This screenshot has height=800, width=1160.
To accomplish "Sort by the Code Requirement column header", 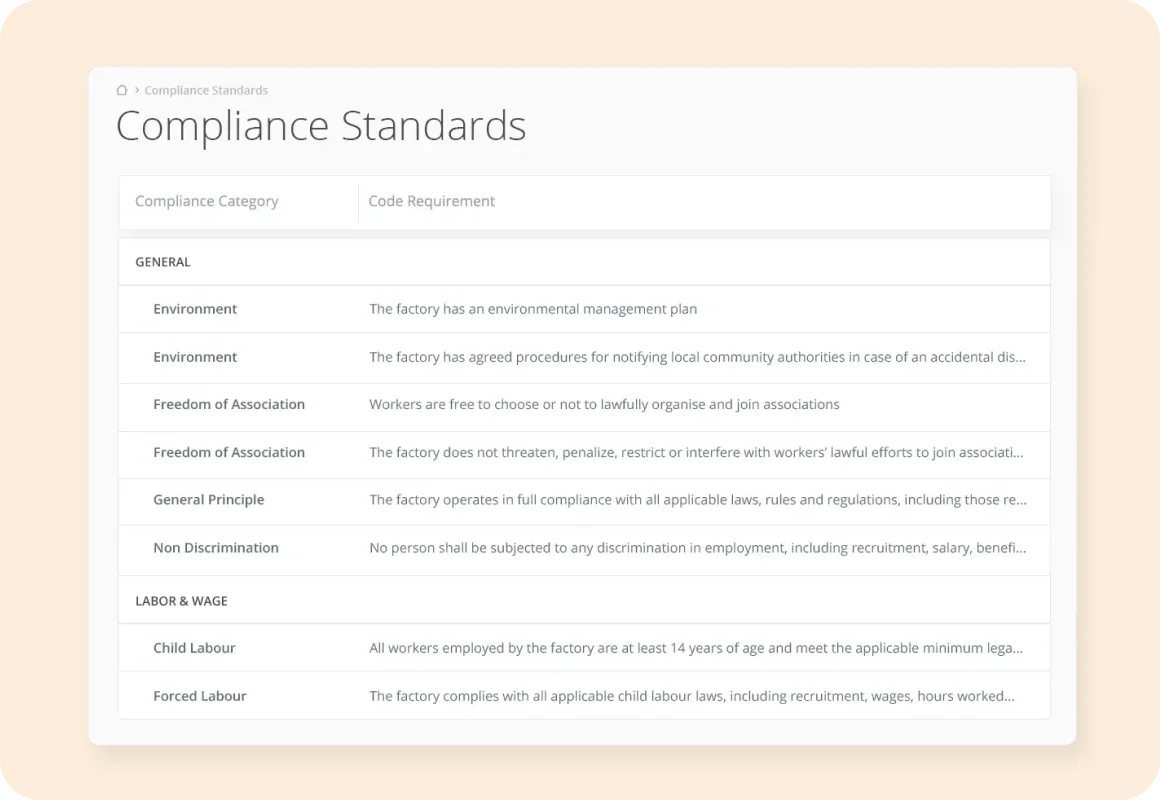I will (431, 201).
